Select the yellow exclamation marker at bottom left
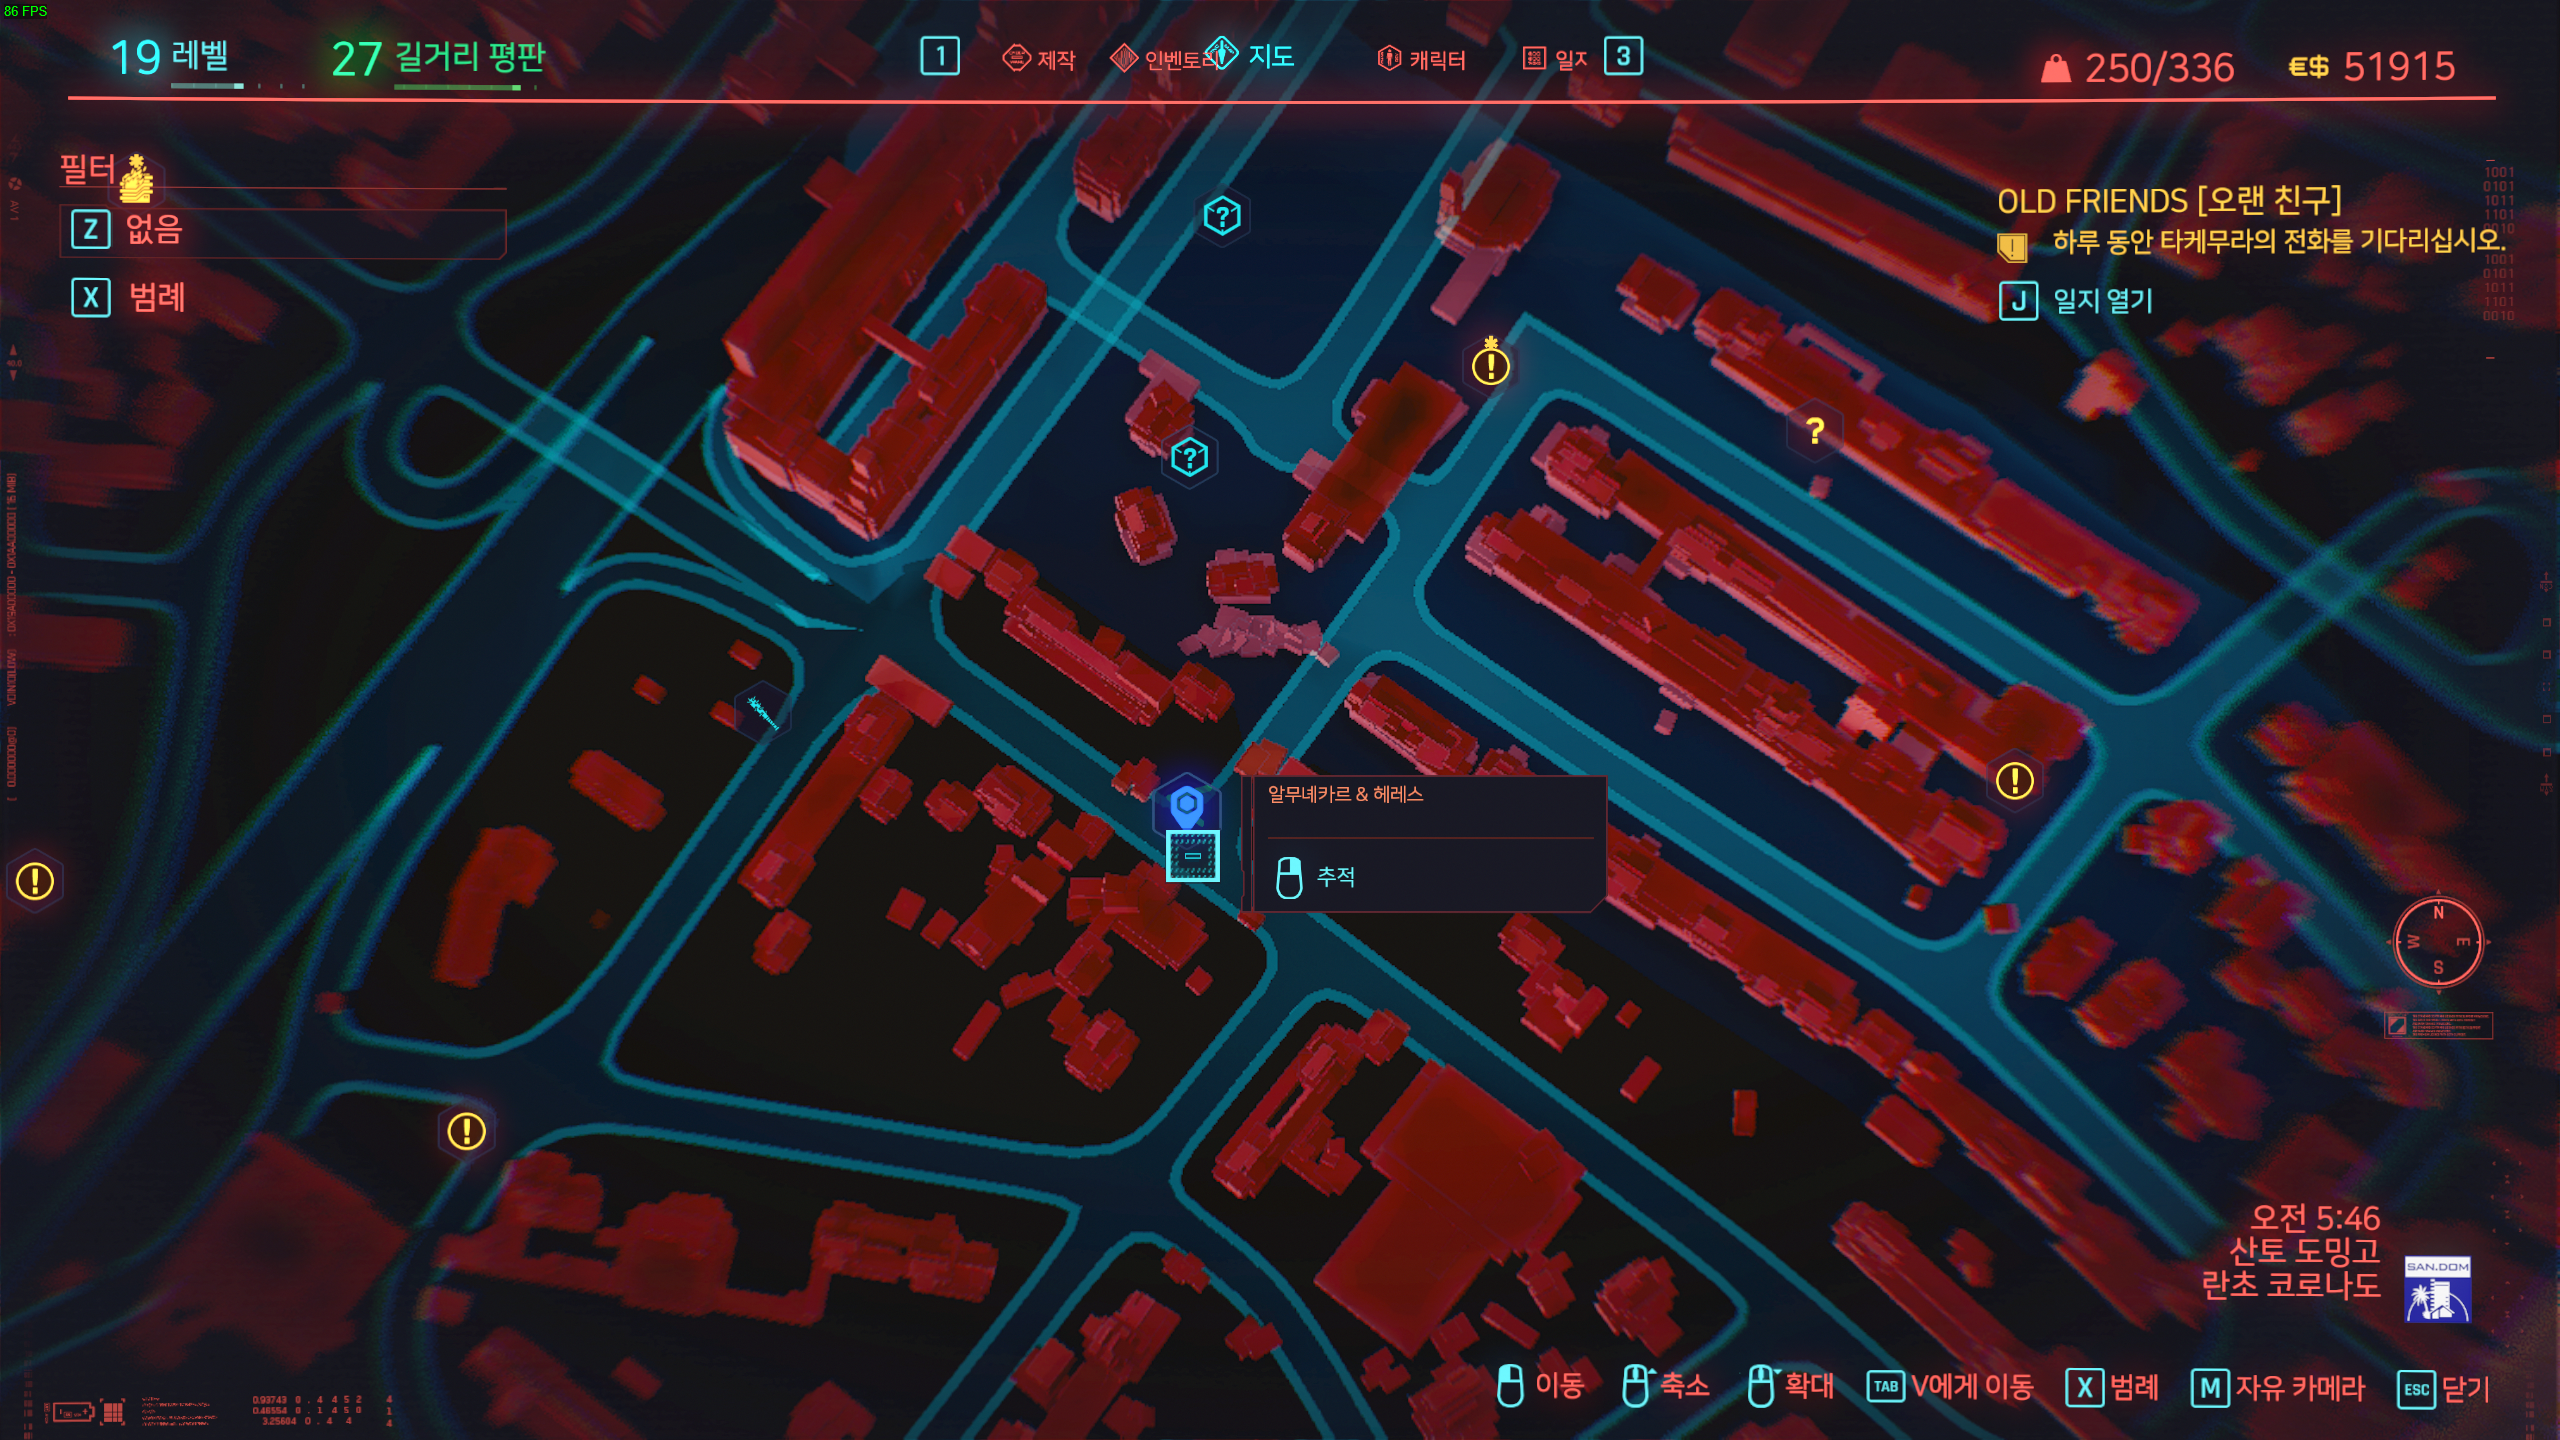 (x=466, y=1131)
